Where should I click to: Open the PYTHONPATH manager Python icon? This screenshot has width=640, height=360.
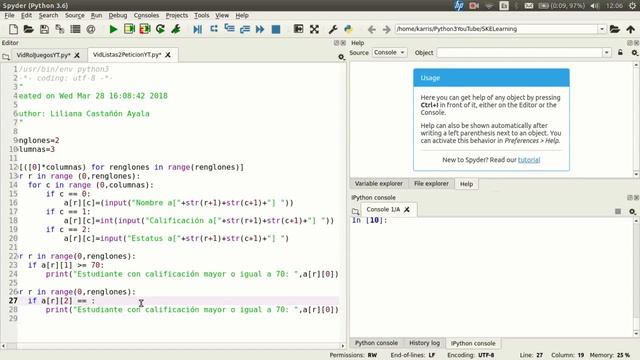pyautogui.click(x=348, y=29)
